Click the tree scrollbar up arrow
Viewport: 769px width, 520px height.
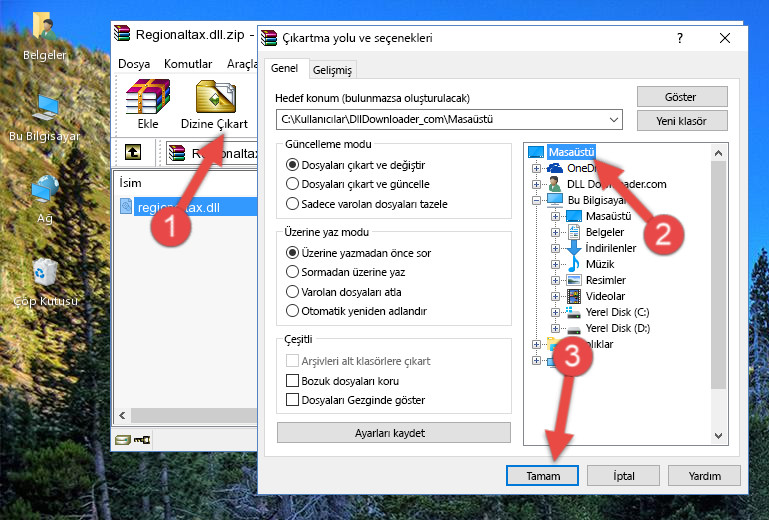click(x=718, y=153)
